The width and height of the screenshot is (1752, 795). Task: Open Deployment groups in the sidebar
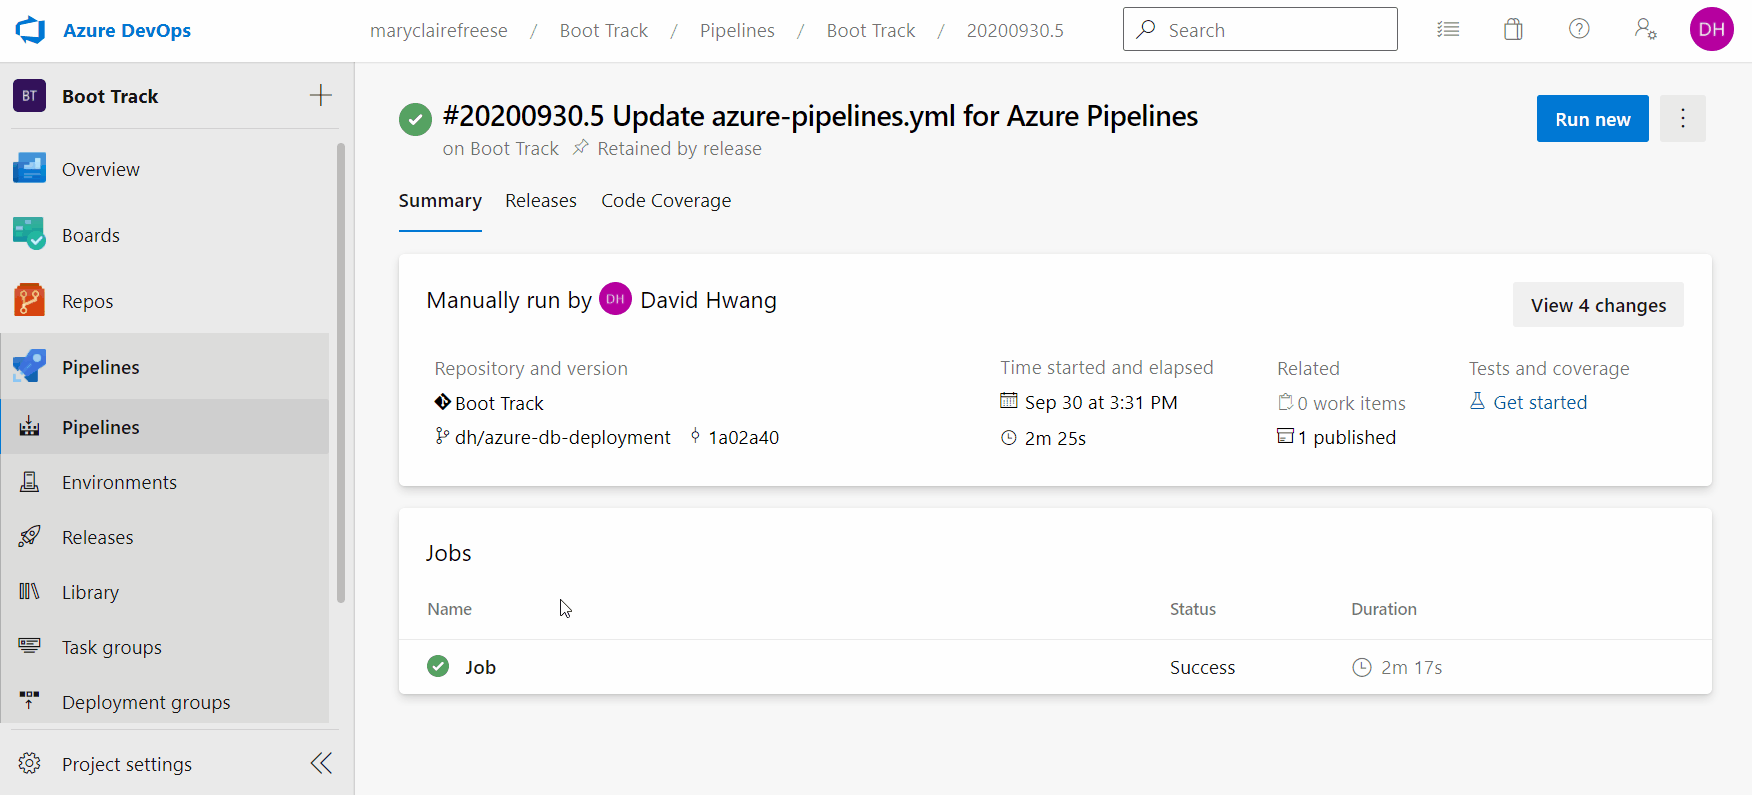pos(165,702)
